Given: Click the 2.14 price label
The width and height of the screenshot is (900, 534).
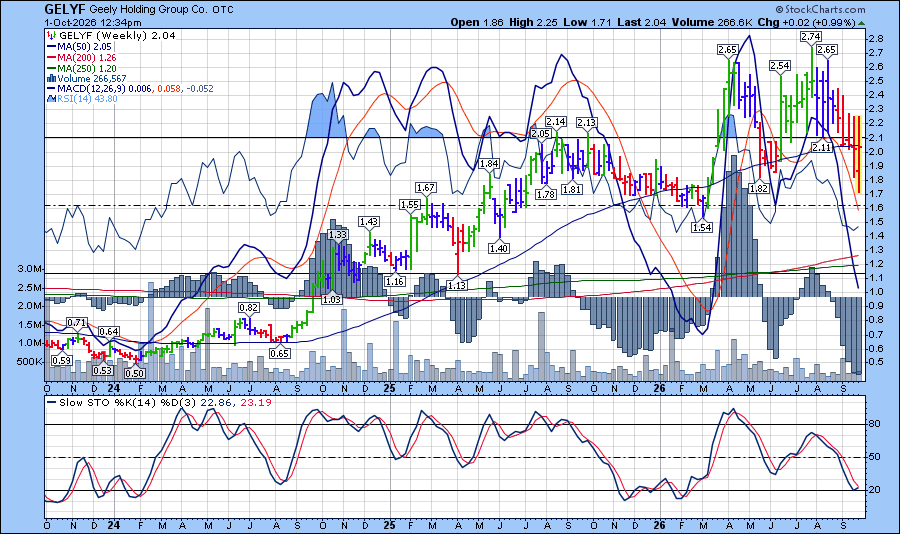Looking at the screenshot, I should (556, 121).
